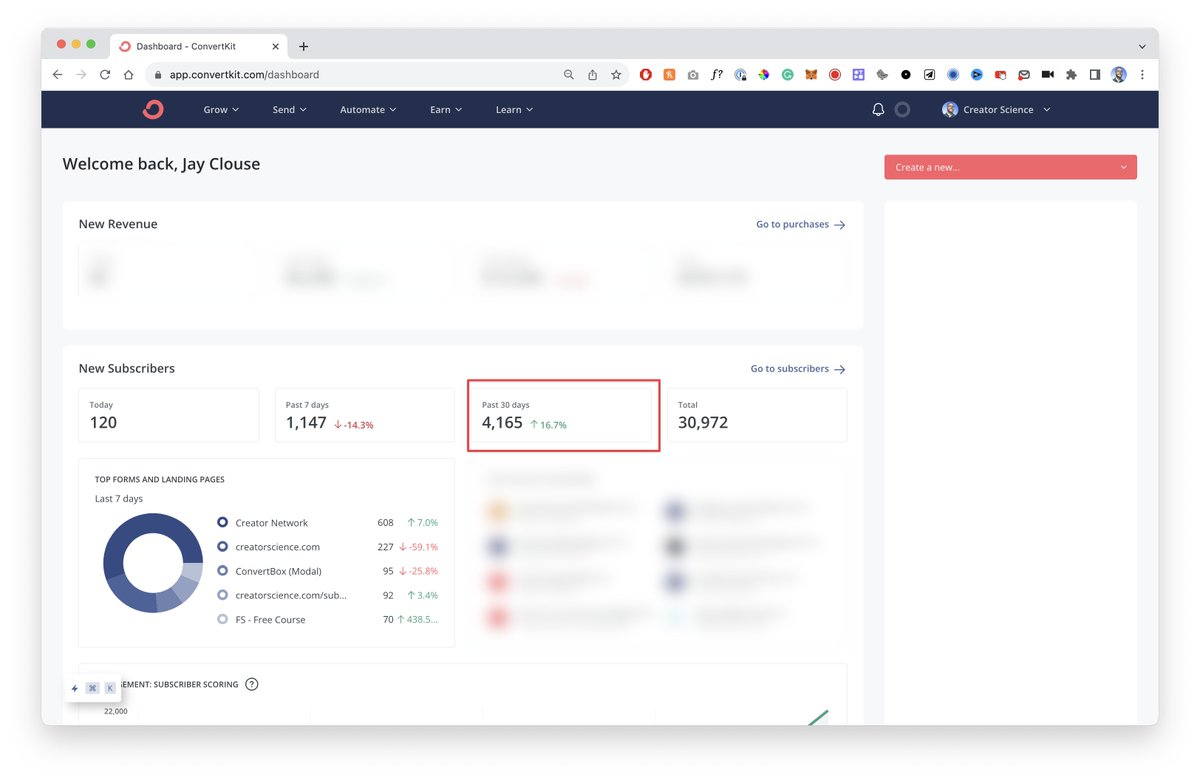Open a new browser tab
1200x780 pixels.
point(304,46)
